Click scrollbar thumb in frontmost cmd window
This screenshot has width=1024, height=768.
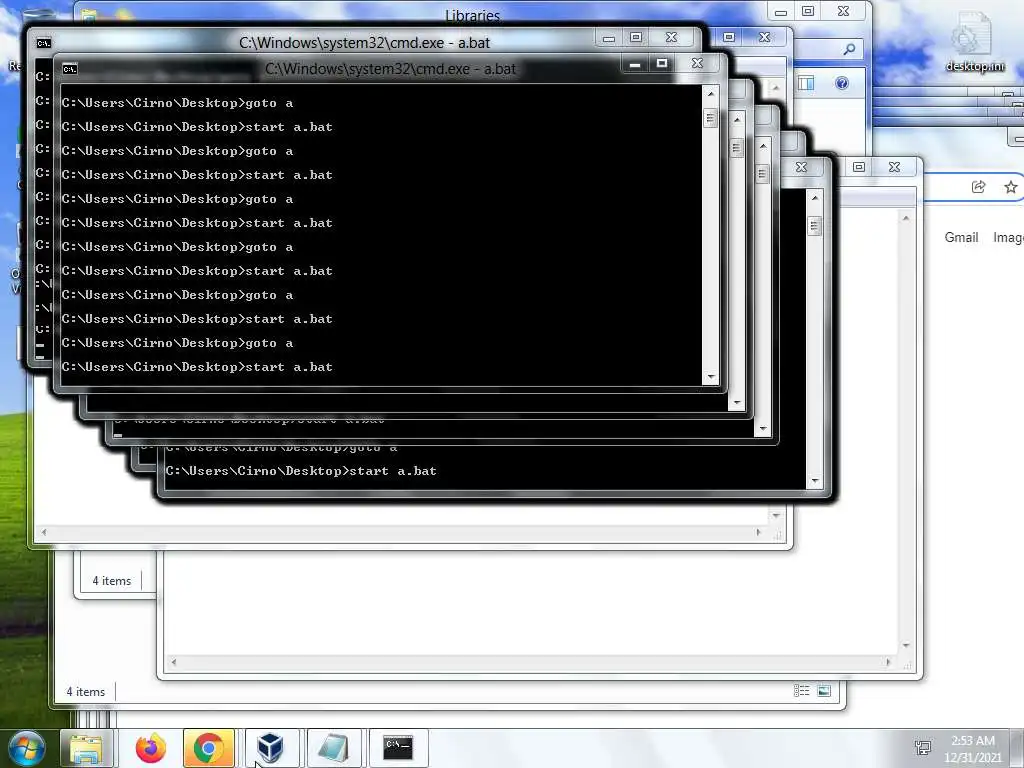711,118
